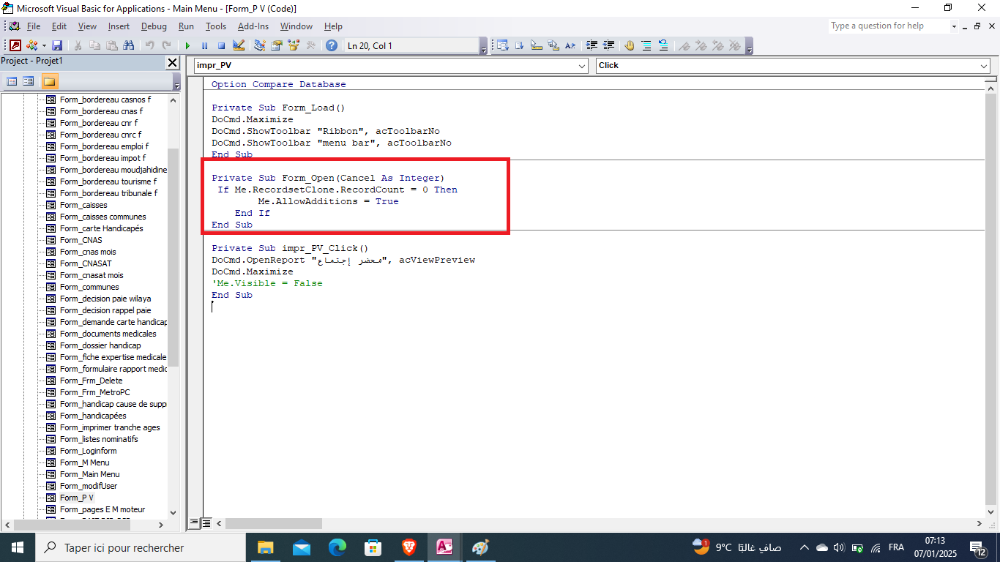The image size is (1000, 562).
Task: Open File Explorer from taskbar
Action: (x=265, y=547)
